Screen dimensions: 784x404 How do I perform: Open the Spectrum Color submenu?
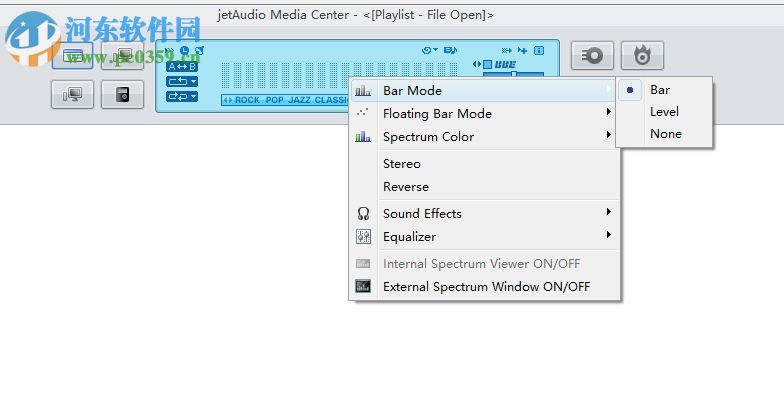[x=484, y=136]
